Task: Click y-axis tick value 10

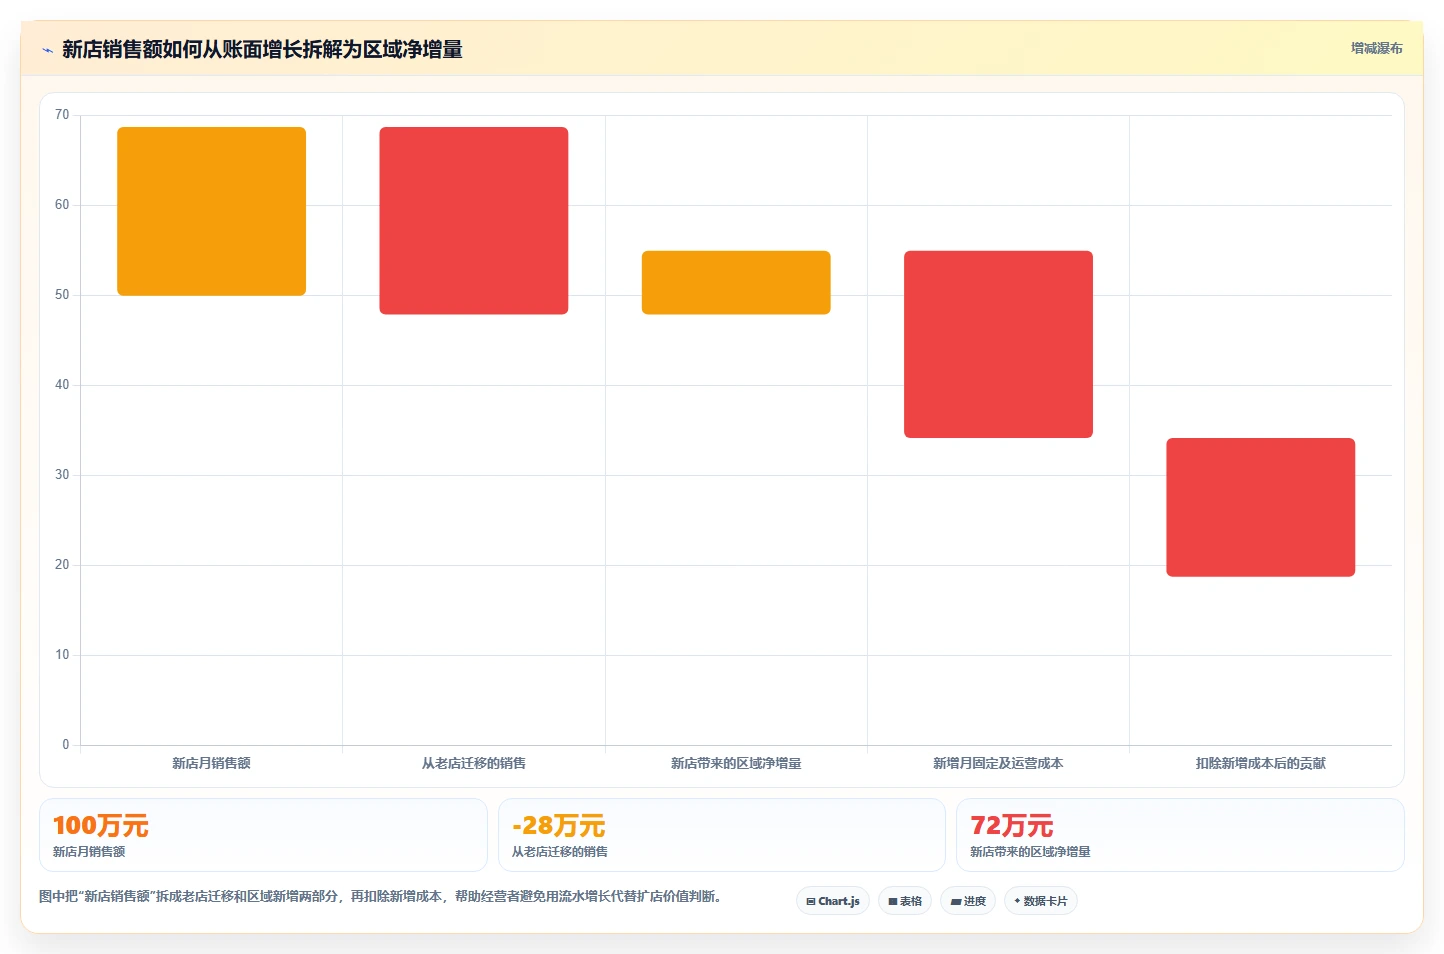Action: (62, 655)
